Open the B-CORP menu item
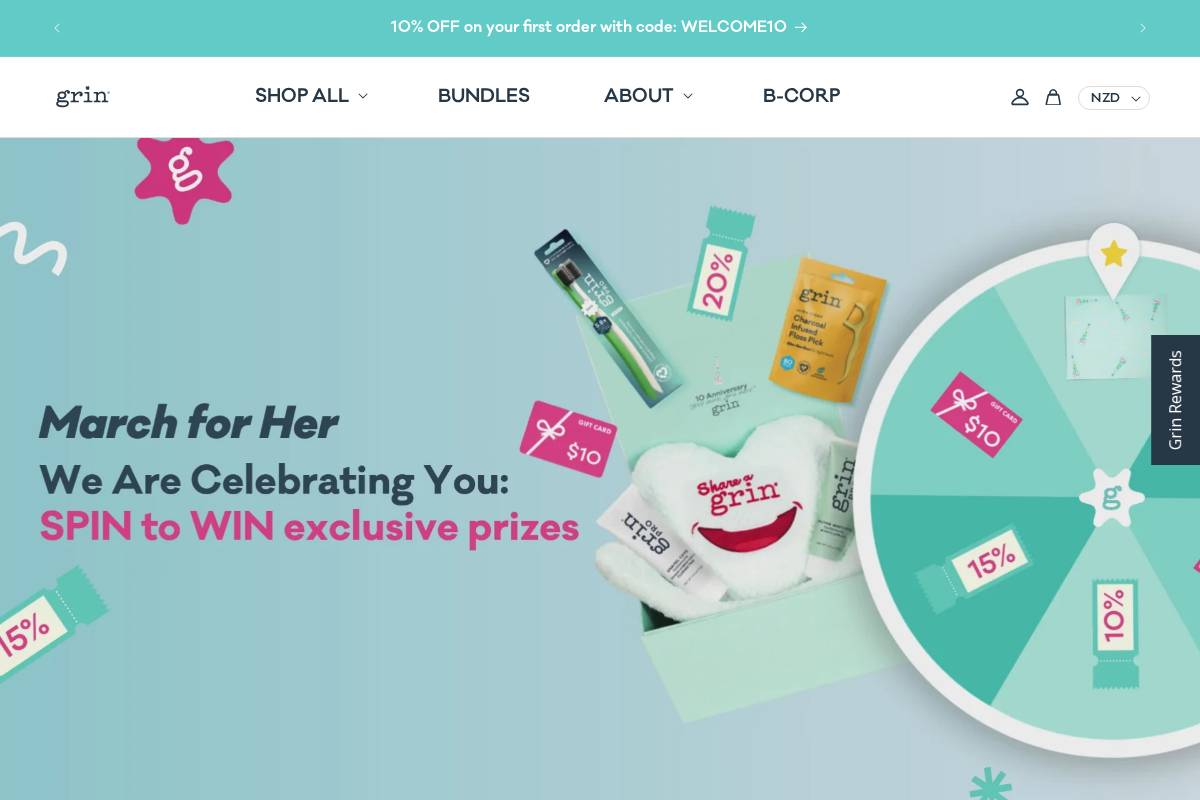Viewport: 1200px width, 800px height. click(801, 96)
